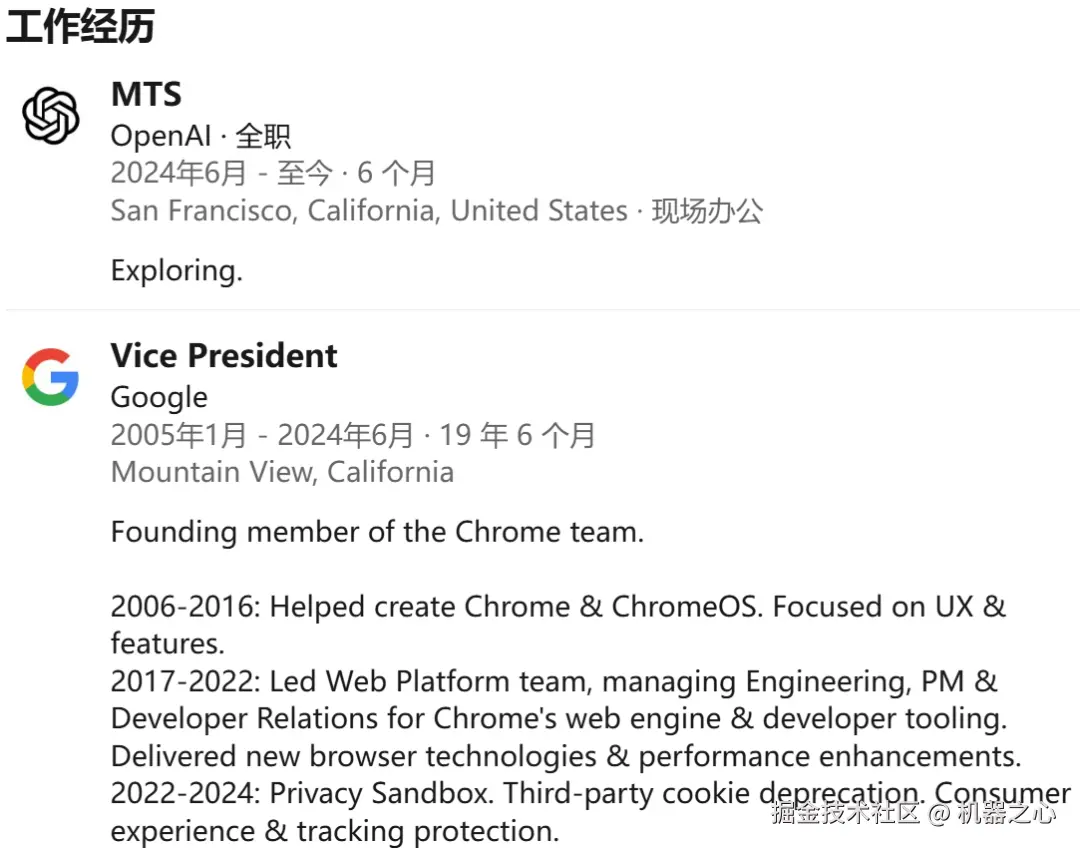
Task: Click the "Developer Relations for Chrome's web engine" line
Action: coord(558,719)
